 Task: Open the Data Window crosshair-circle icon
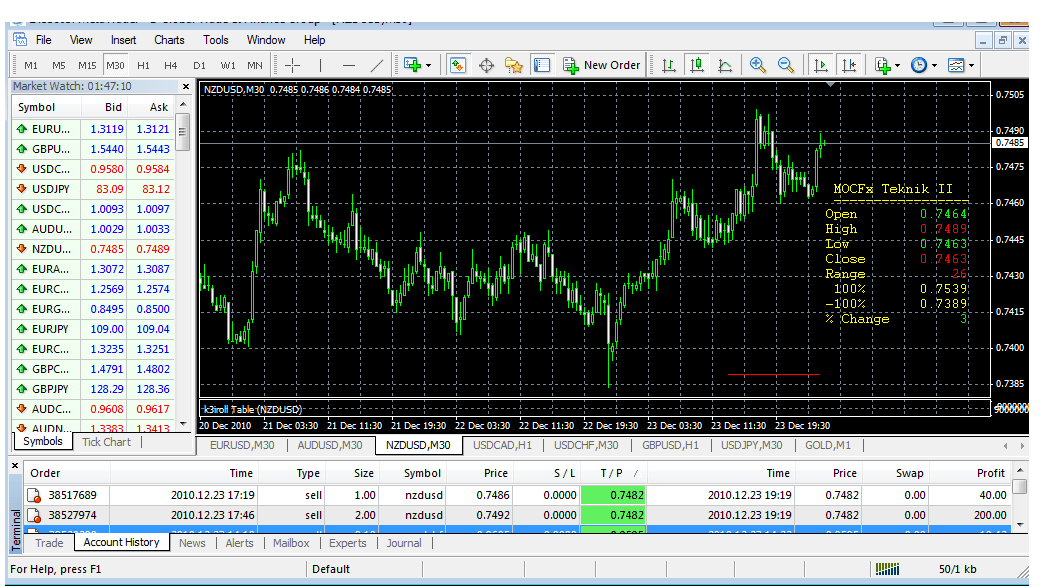[x=486, y=65]
